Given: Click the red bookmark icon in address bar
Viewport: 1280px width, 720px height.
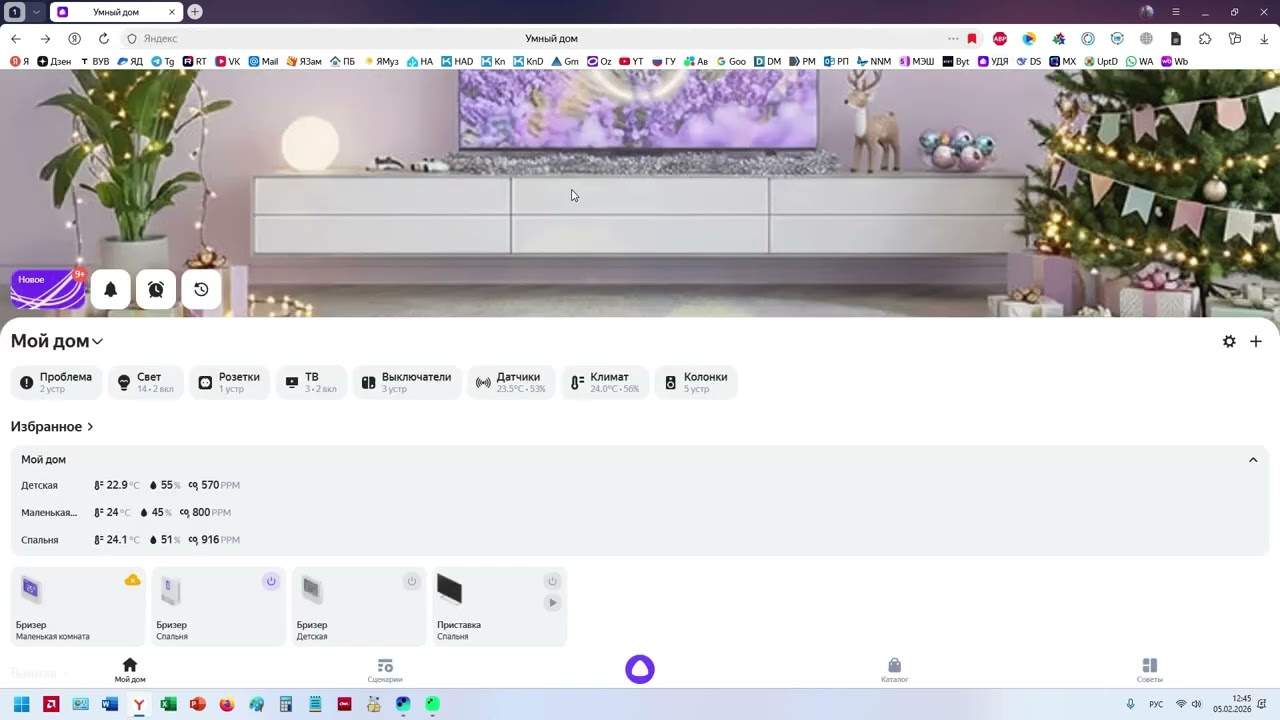Looking at the screenshot, I should (x=972, y=39).
